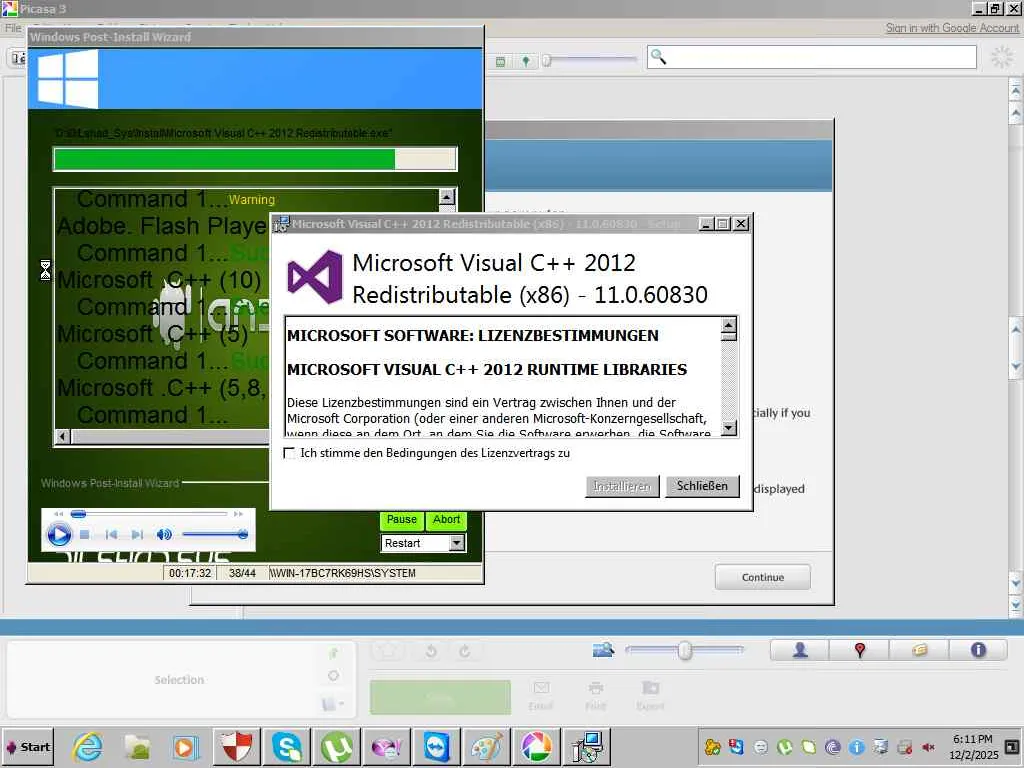This screenshot has height=768, width=1024.
Task: Click the Visual Studio logo in the setup dialog
Action: click(x=315, y=276)
